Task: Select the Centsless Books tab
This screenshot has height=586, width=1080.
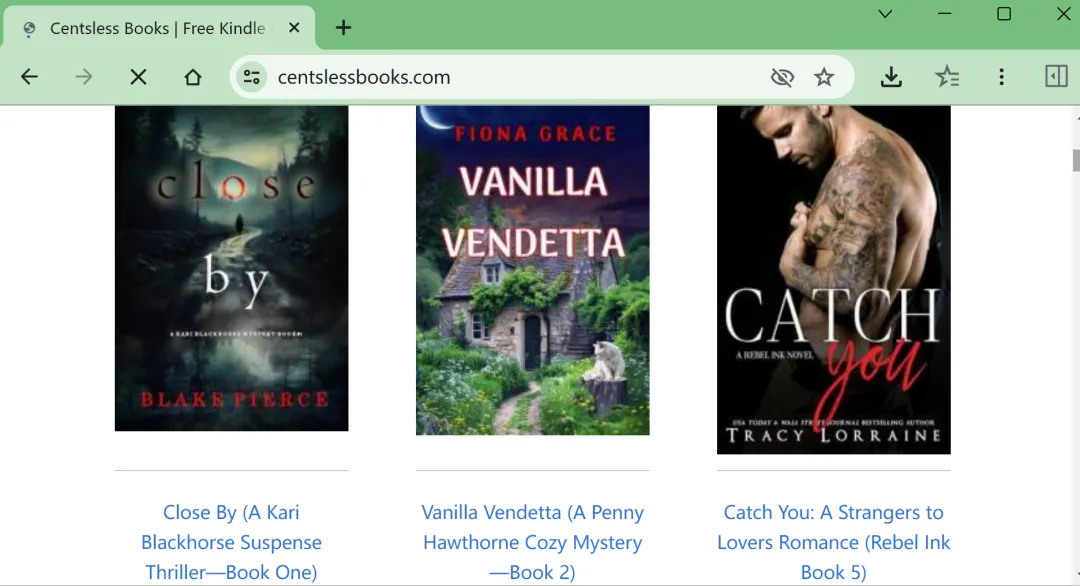Action: [159, 28]
